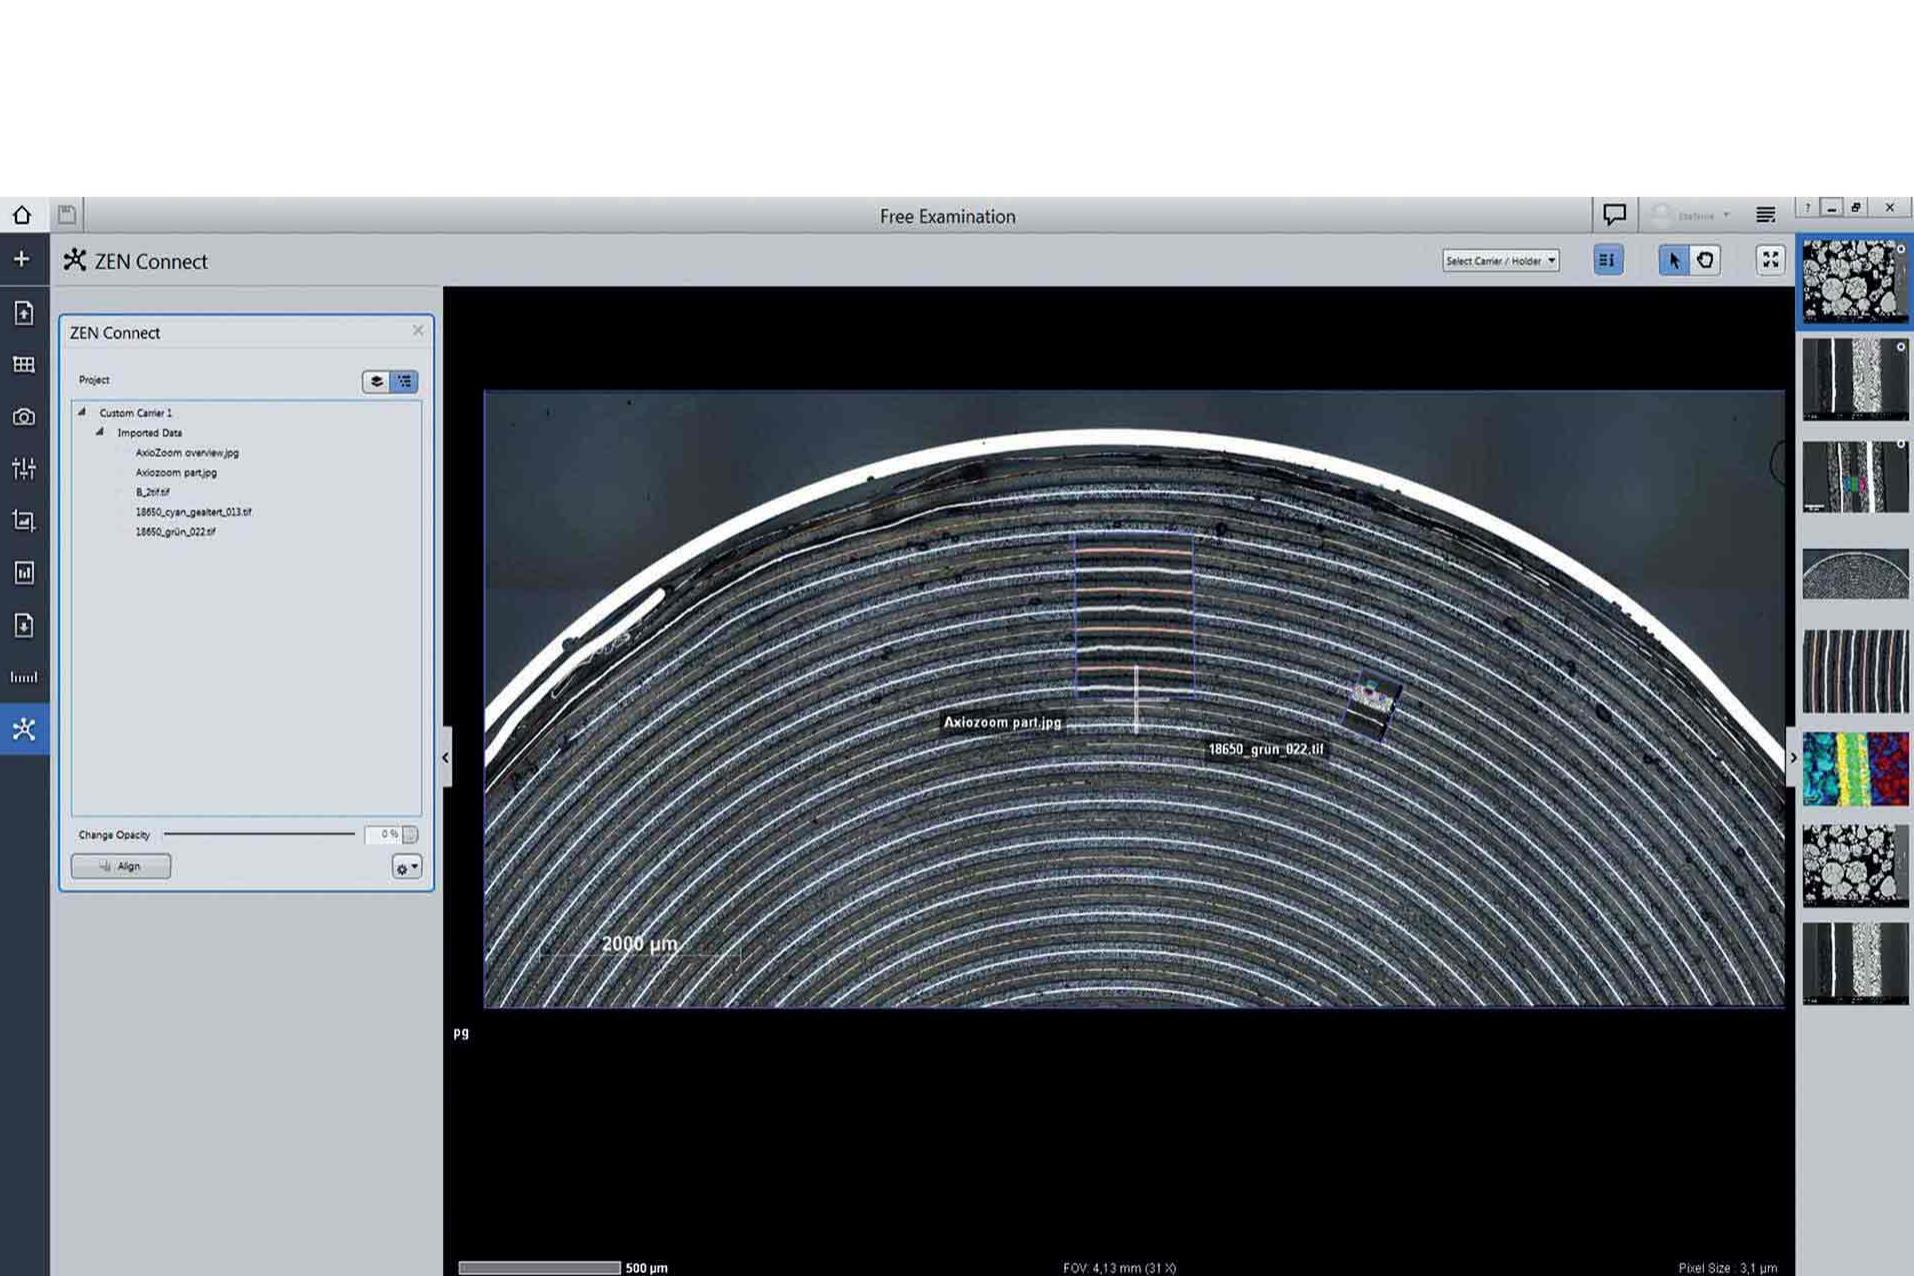Screen dimensions: 1914x1276
Task: Select the ZEN Connect sidebar icon
Action: click(x=24, y=729)
